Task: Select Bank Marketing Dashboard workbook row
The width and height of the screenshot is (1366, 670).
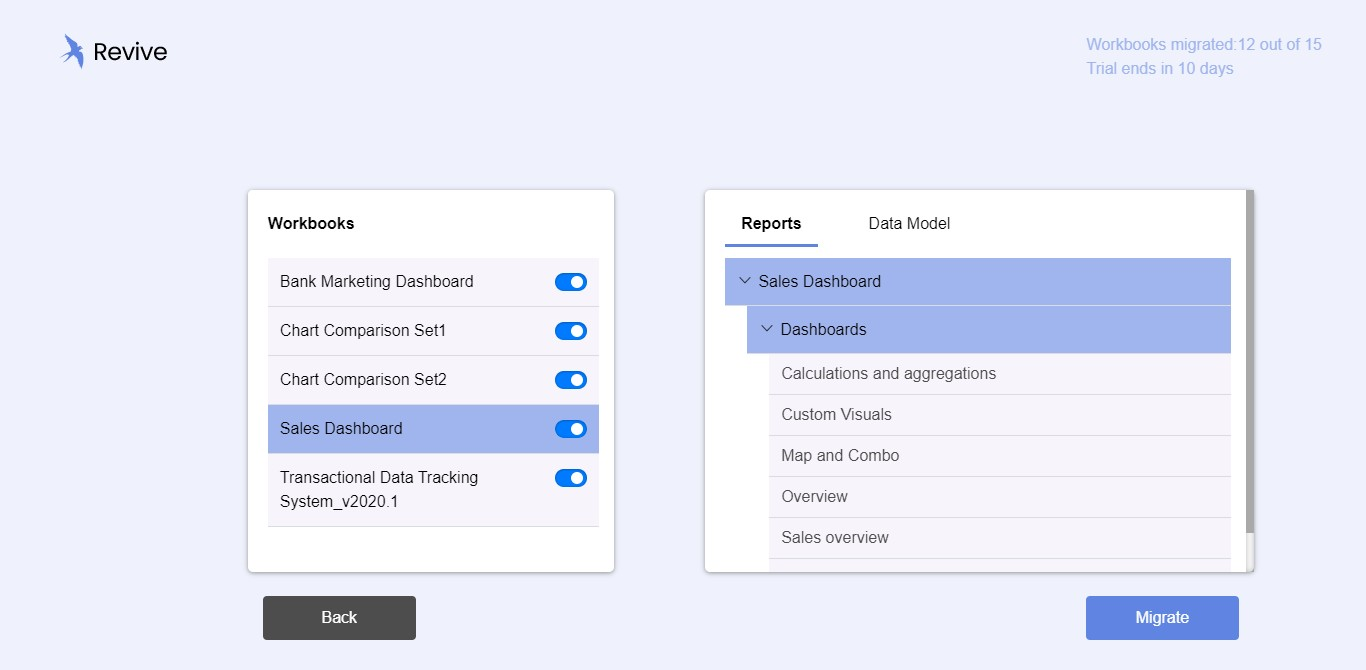Action: click(377, 282)
